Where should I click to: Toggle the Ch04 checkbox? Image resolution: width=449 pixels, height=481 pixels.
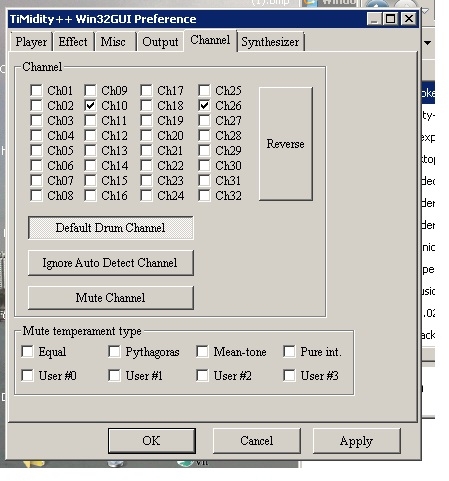point(36,135)
